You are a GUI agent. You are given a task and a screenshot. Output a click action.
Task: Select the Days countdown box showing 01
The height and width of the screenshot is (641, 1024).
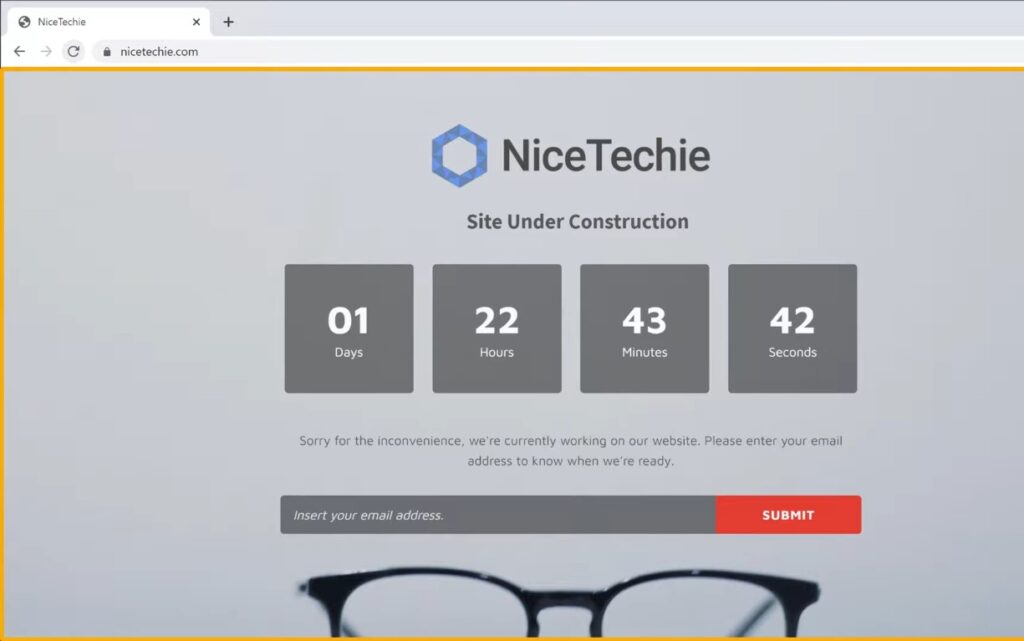click(348, 327)
